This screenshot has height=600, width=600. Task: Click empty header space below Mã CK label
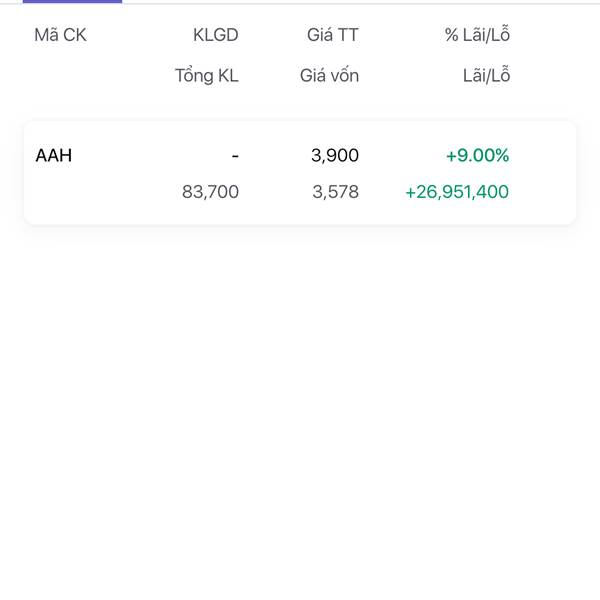60,75
